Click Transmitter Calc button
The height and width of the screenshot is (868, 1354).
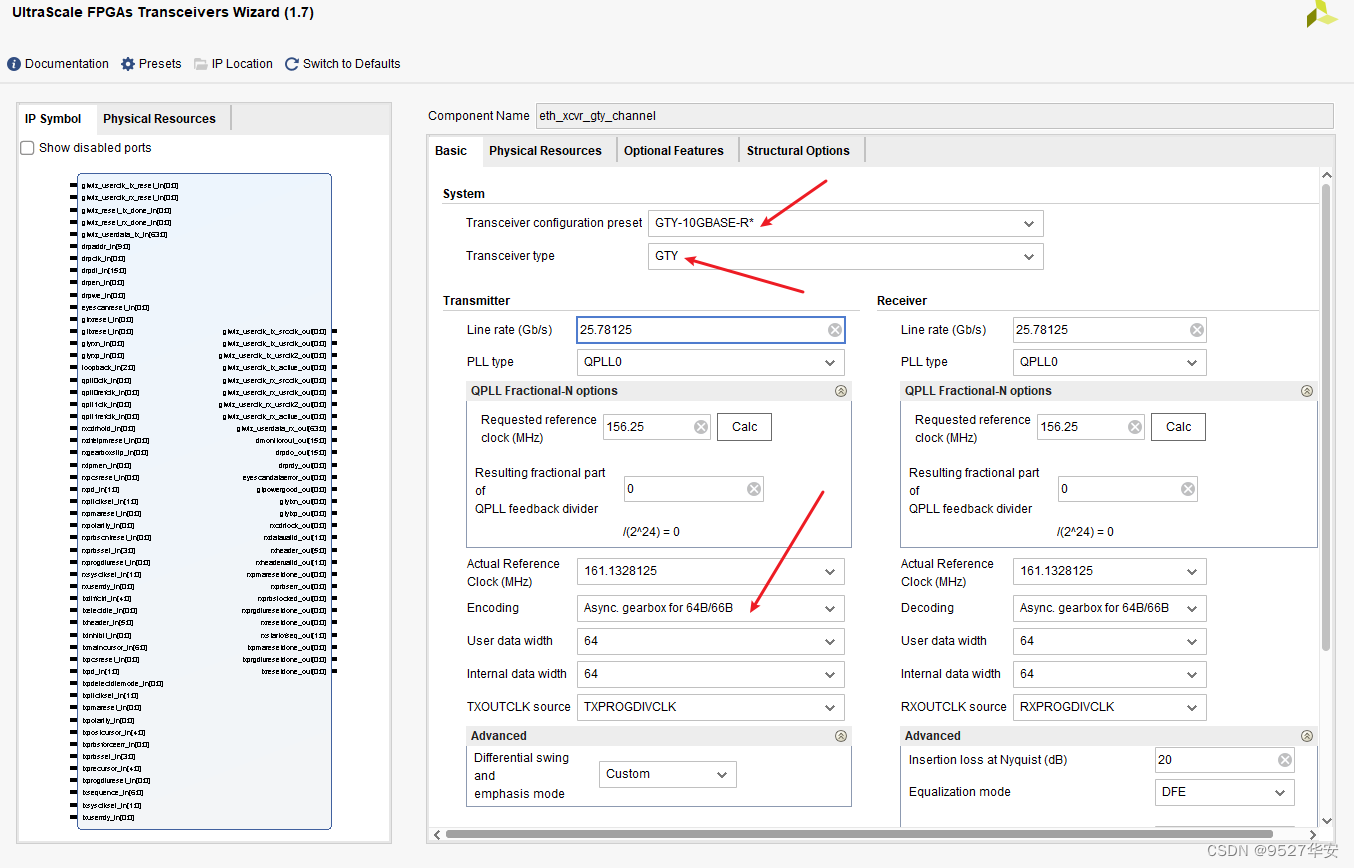[745, 427]
